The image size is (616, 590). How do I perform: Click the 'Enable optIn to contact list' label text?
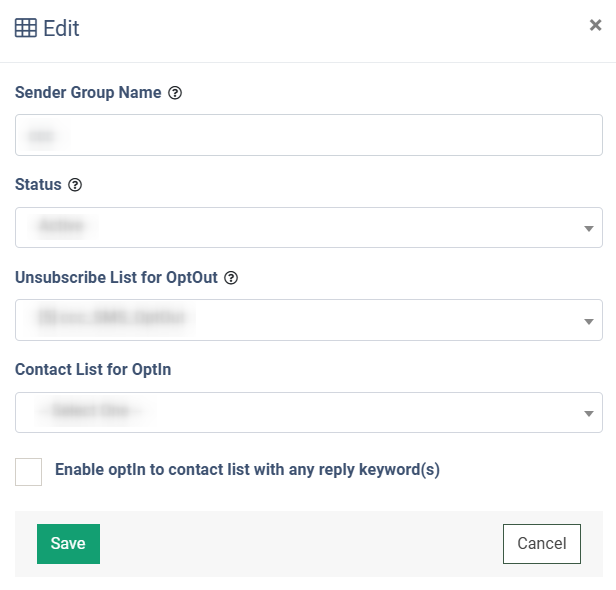click(247, 469)
